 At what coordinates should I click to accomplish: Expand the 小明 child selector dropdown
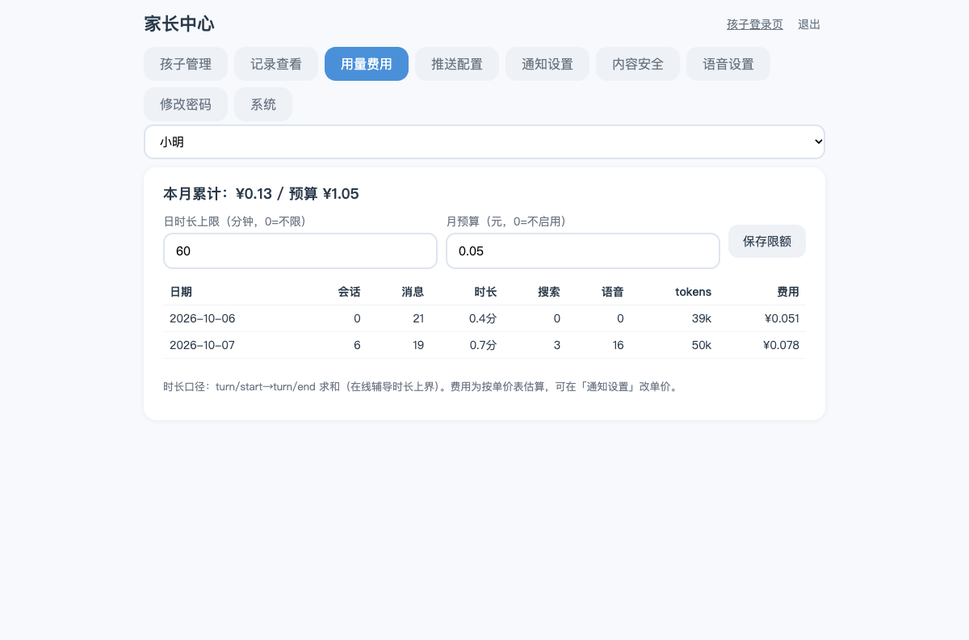click(x=484, y=141)
